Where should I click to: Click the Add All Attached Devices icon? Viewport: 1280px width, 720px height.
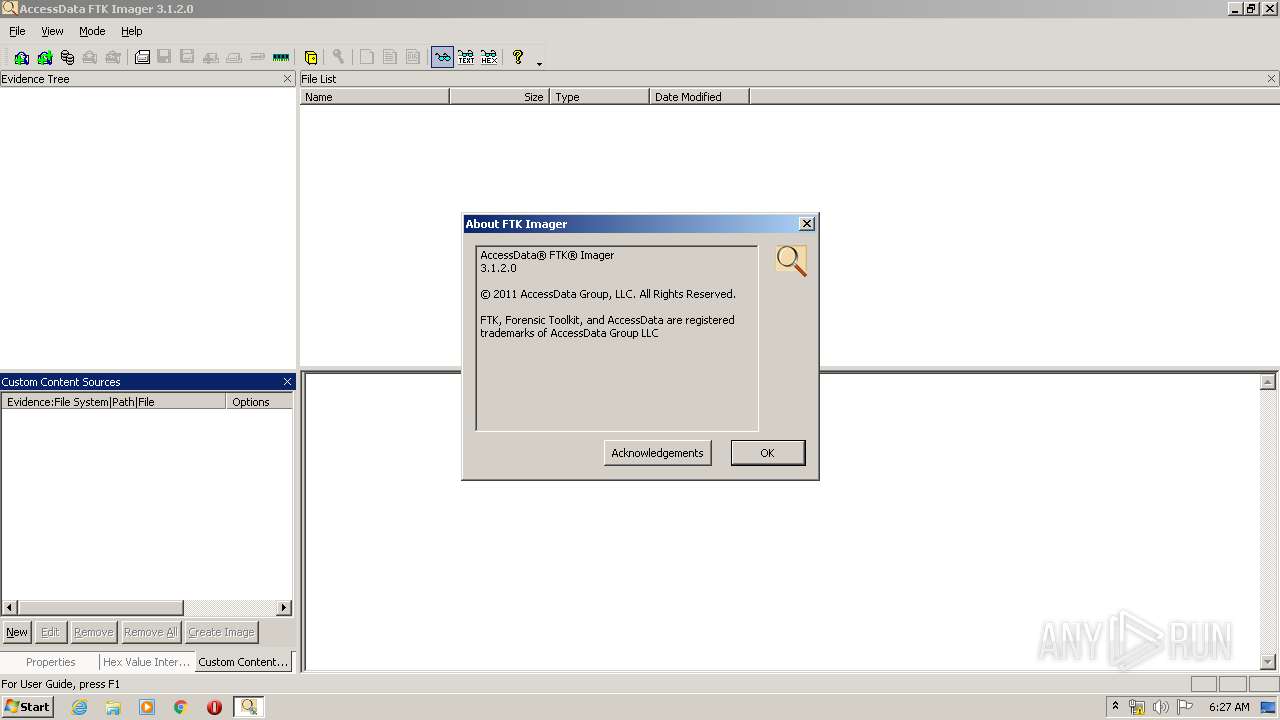44,57
